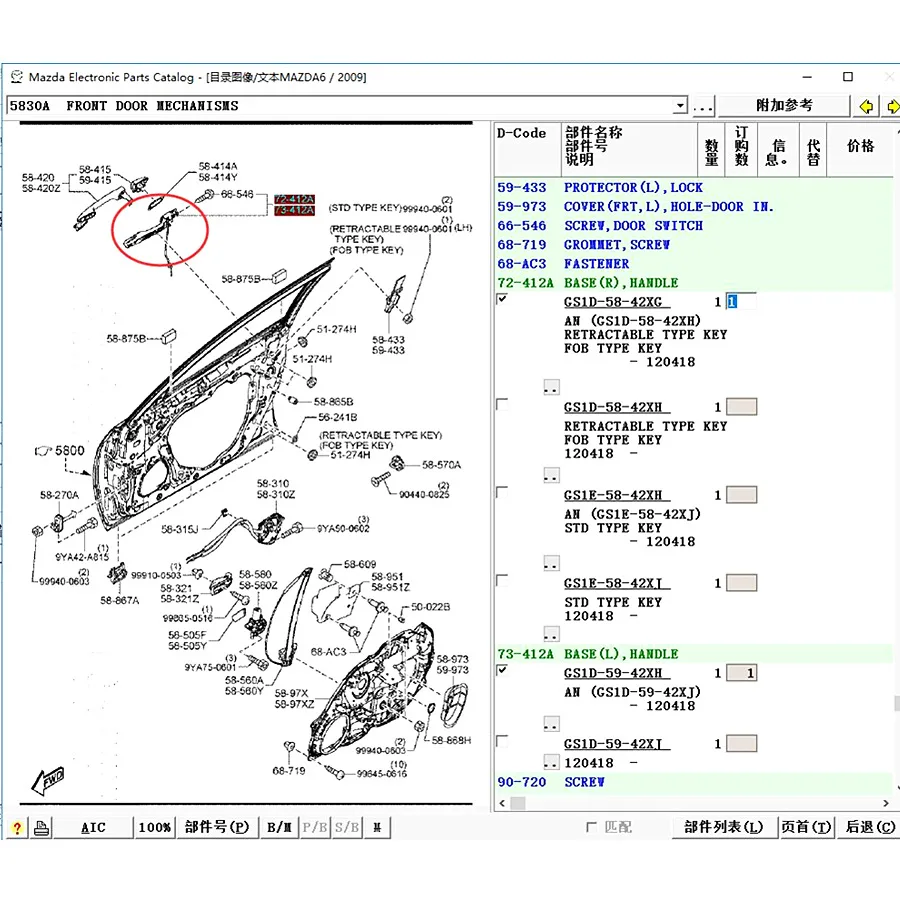Click the FWD direction arrow in the diagram
The width and height of the screenshot is (900, 900).
click(48, 781)
